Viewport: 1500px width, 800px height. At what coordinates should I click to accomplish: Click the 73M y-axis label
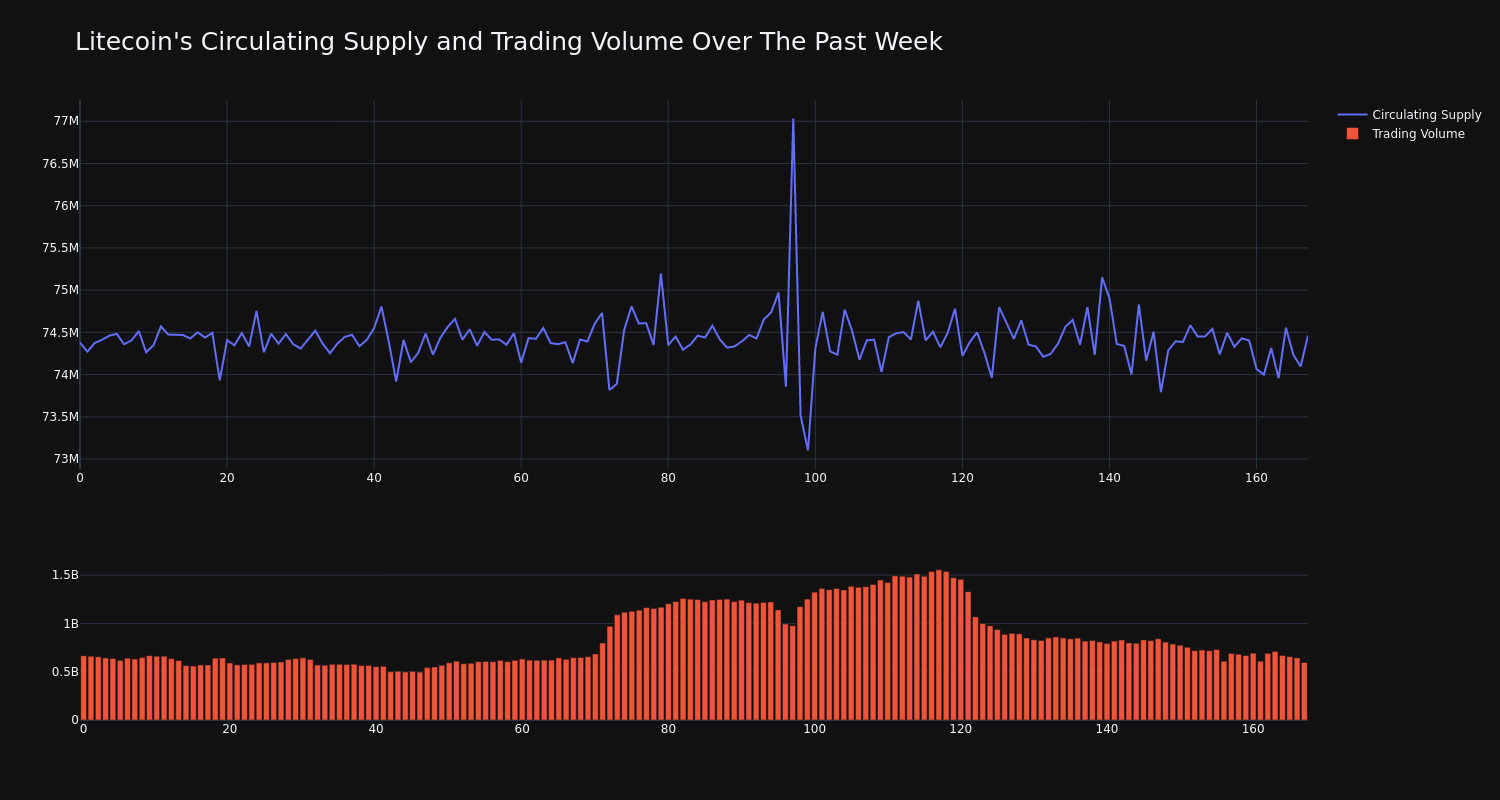pos(66,459)
